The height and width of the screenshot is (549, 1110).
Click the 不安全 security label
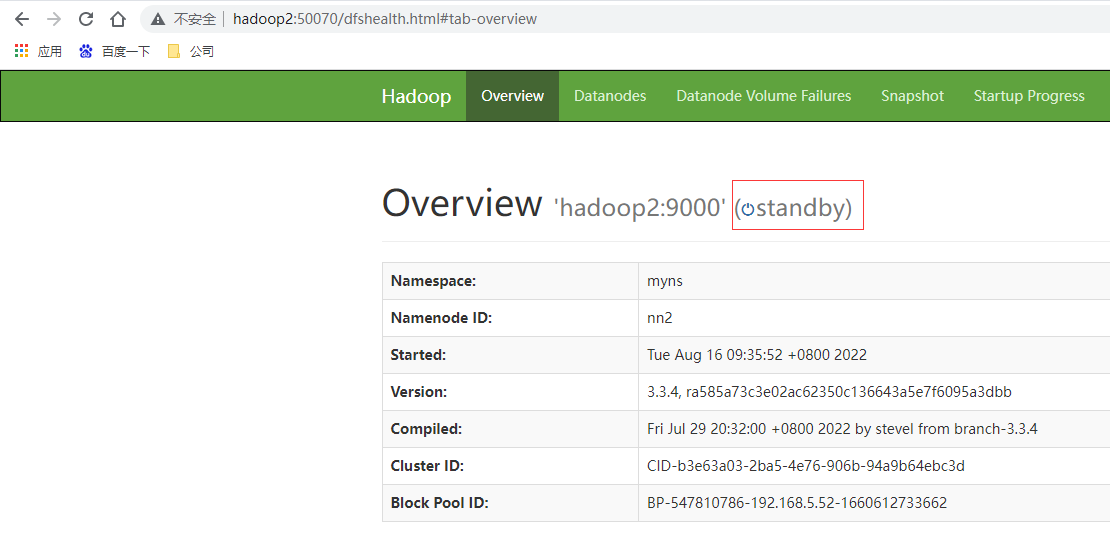point(195,19)
